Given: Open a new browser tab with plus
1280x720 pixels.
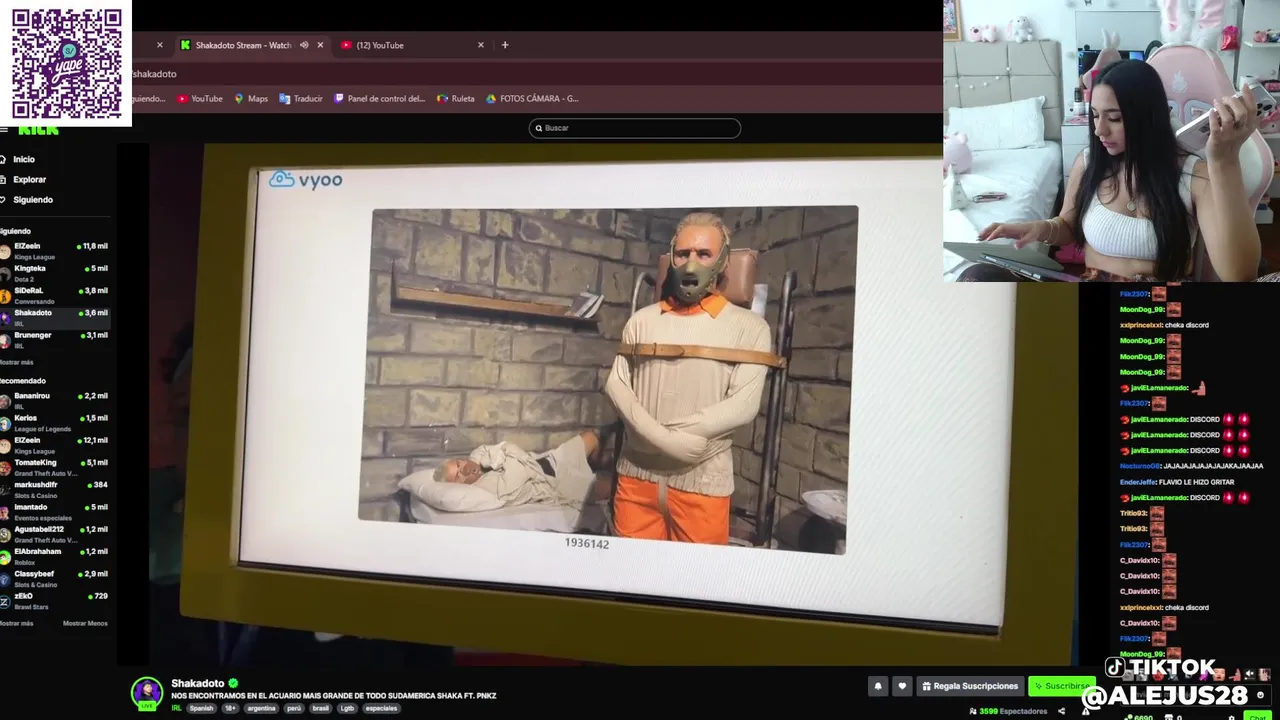Looking at the screenshot, I should (505, 45).
